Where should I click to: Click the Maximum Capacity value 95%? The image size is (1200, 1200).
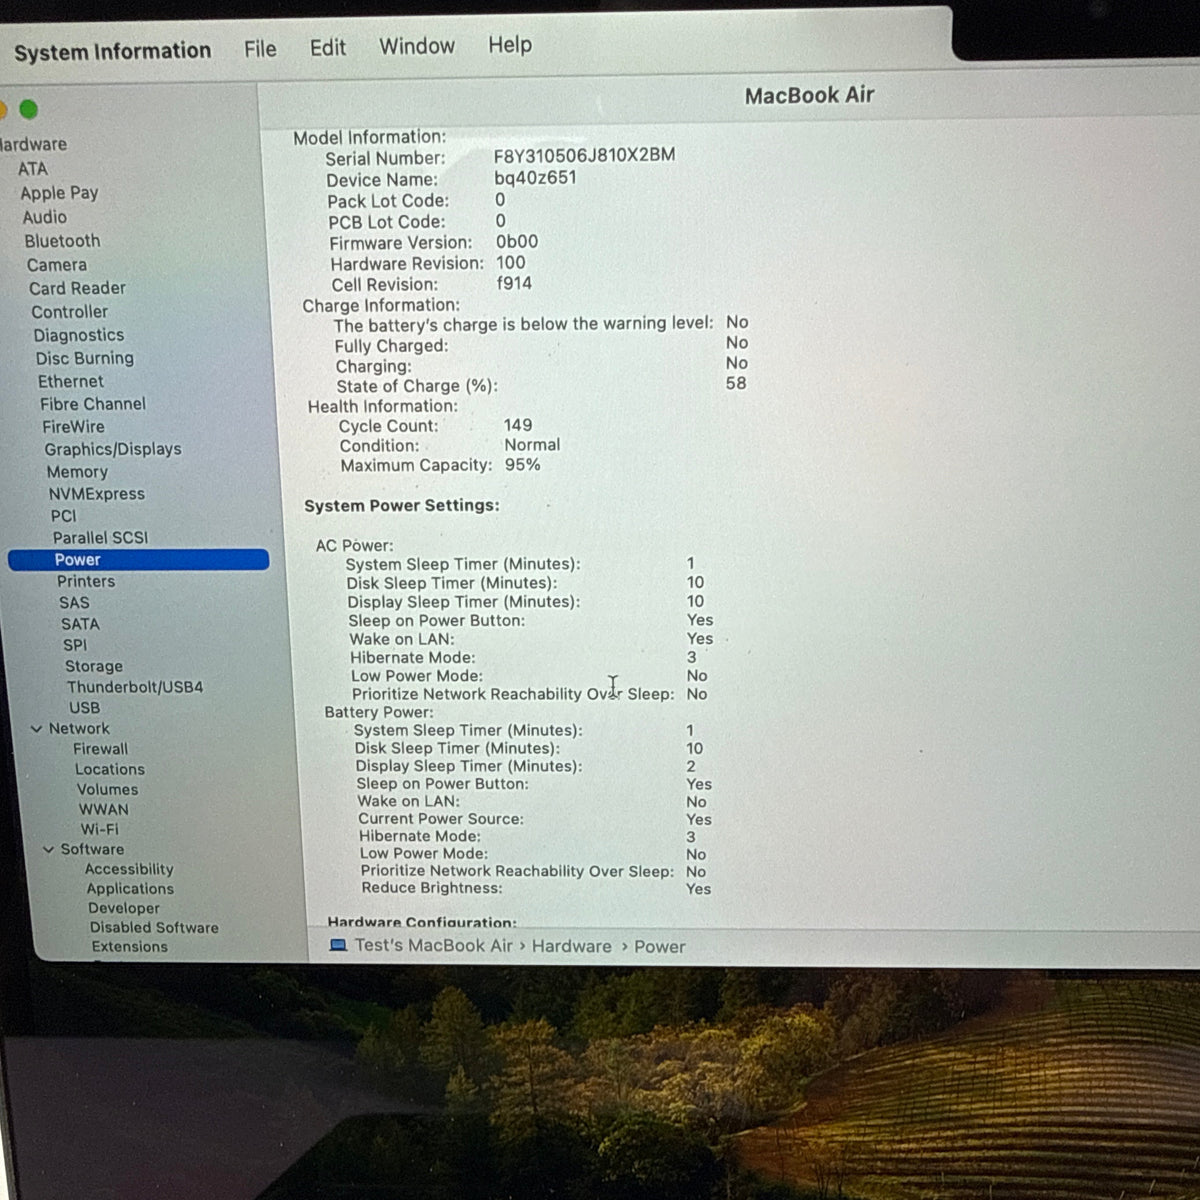click(523, 465)
